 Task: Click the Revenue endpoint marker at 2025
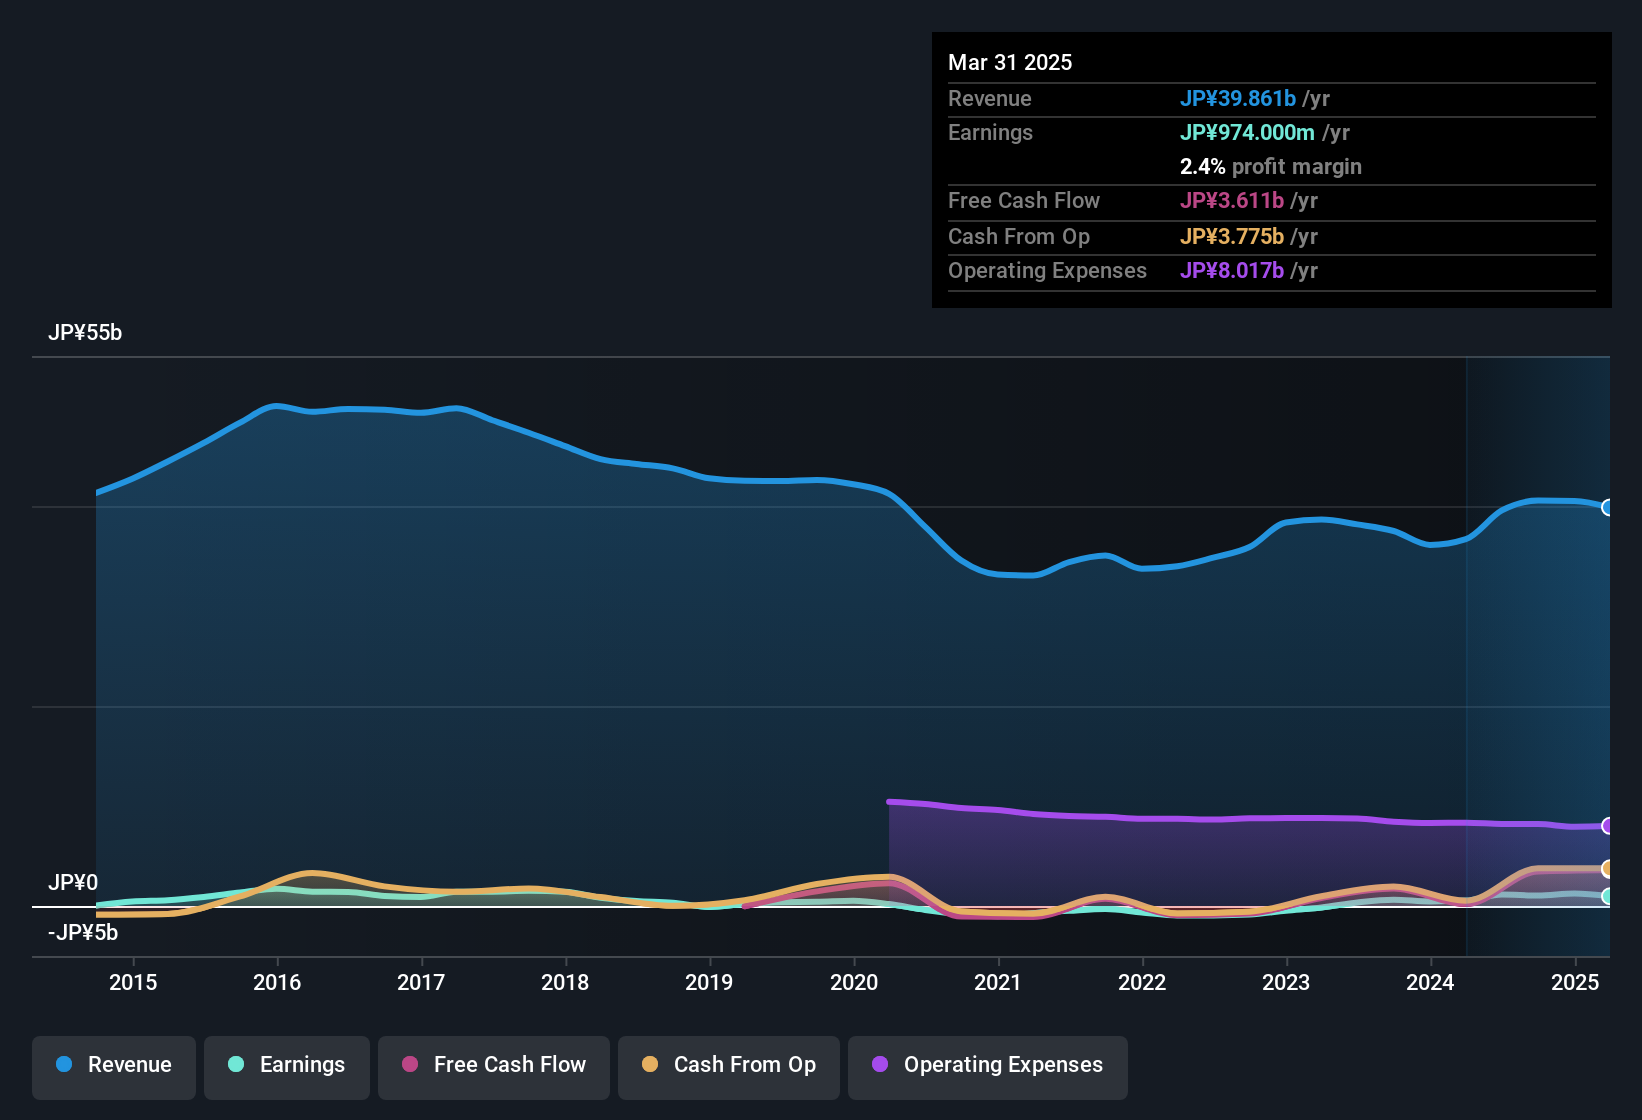pos(1607,507)
